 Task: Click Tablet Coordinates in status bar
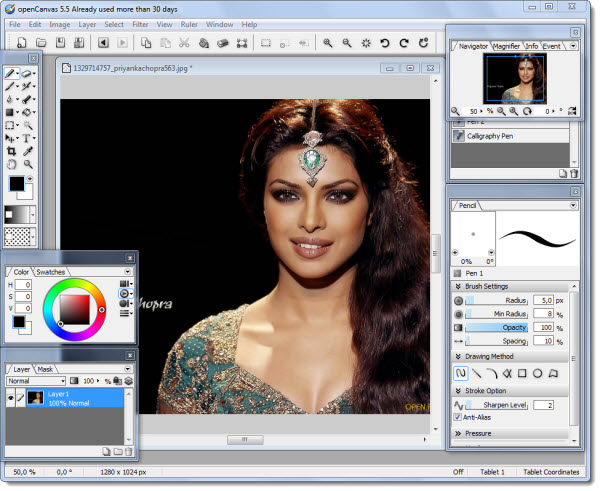pyautogui.click(x=551, y=472)
